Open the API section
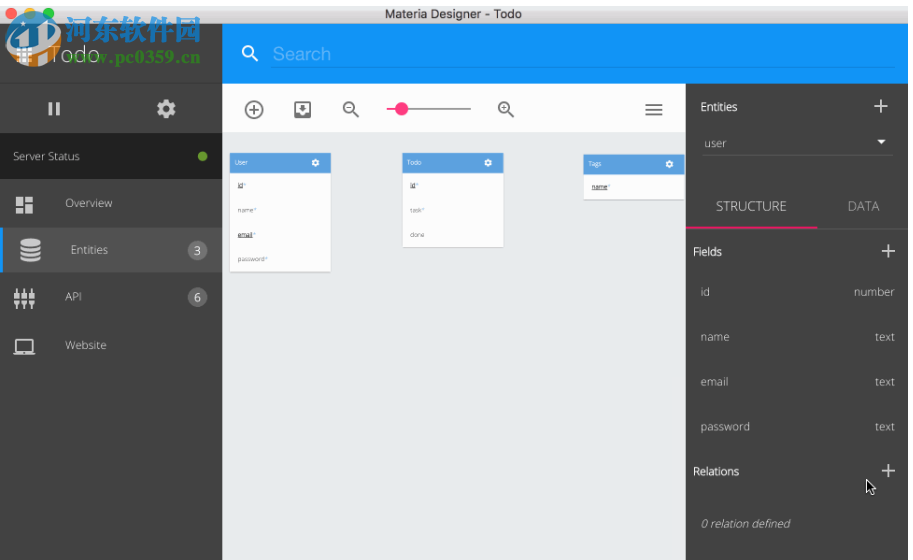 coord(111,297)
